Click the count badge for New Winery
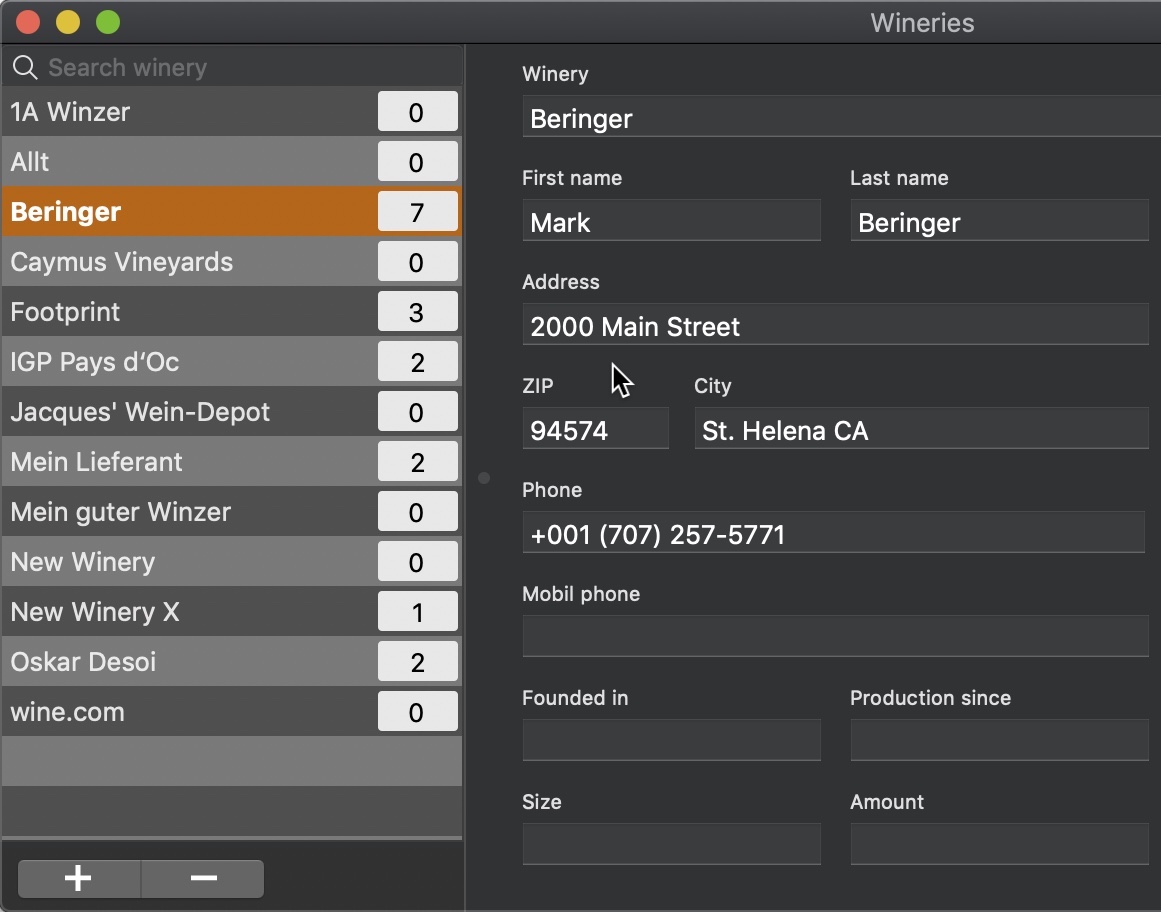The height and width of the screenshot is (912, 1161). pos(418,562)
